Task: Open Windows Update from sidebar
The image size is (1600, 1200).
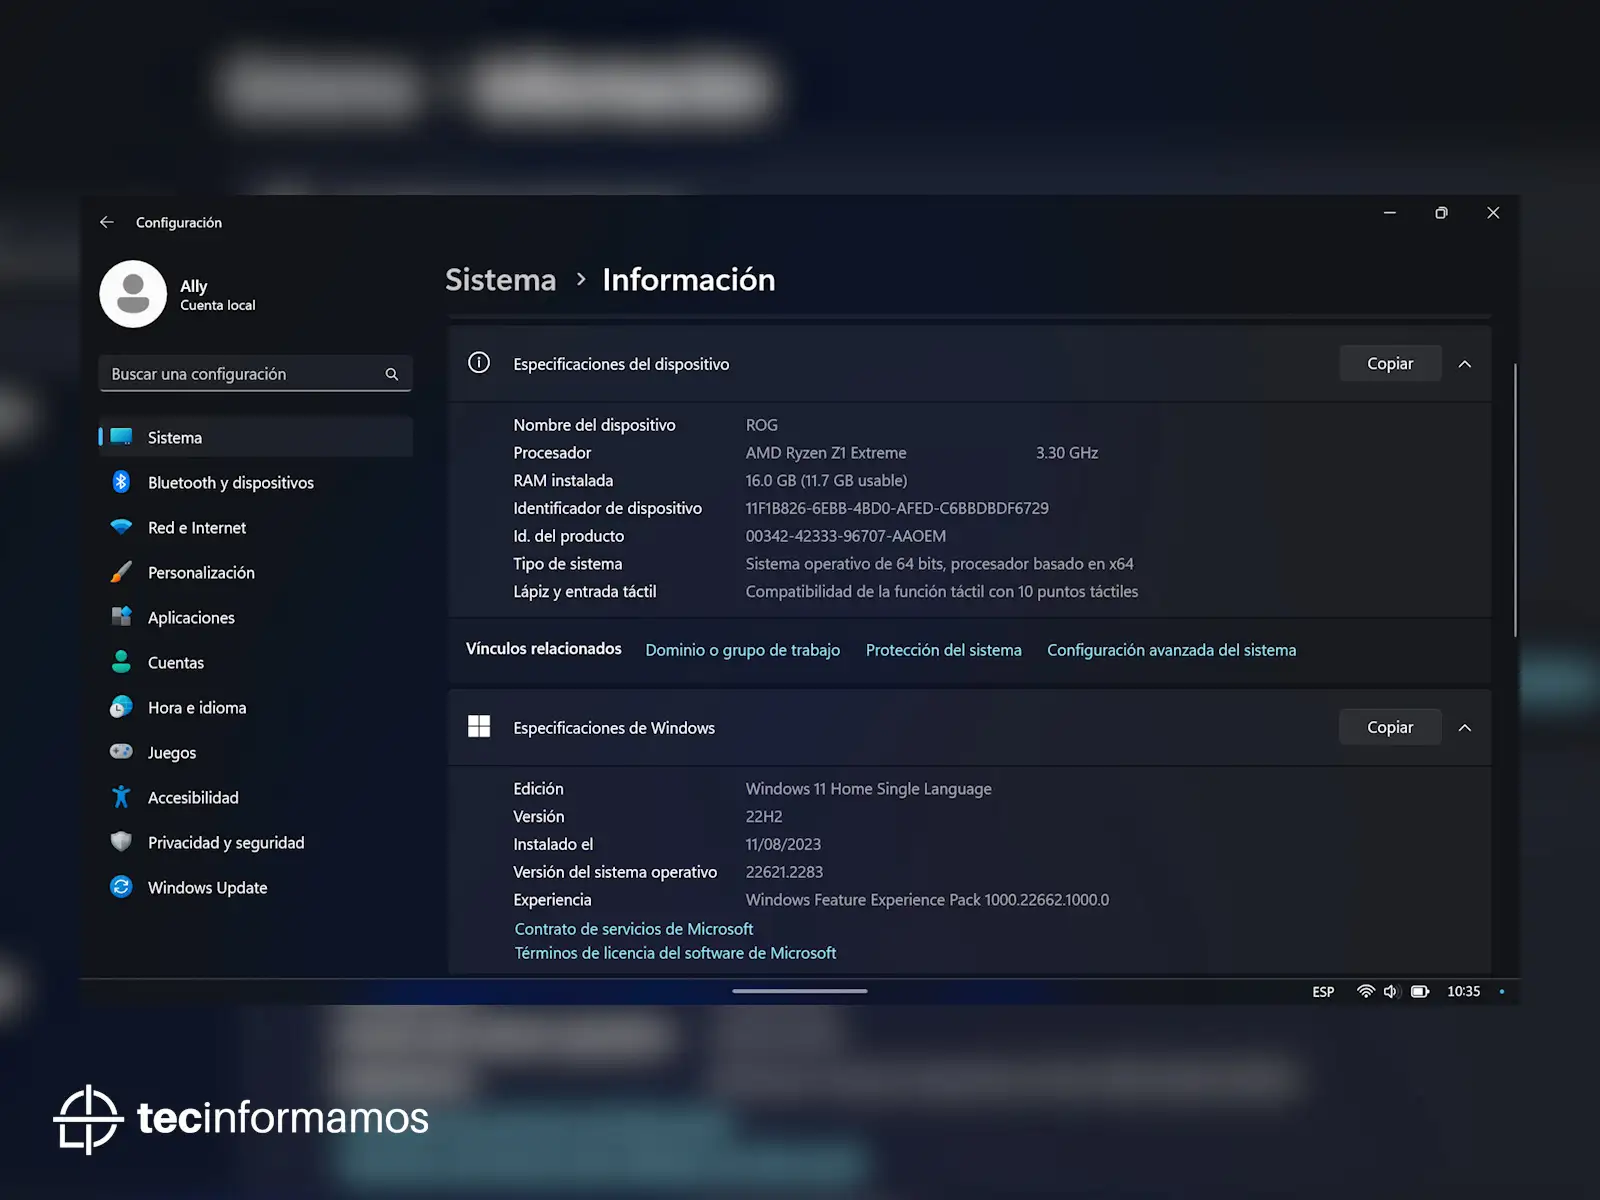Action: tap(207, 888)
